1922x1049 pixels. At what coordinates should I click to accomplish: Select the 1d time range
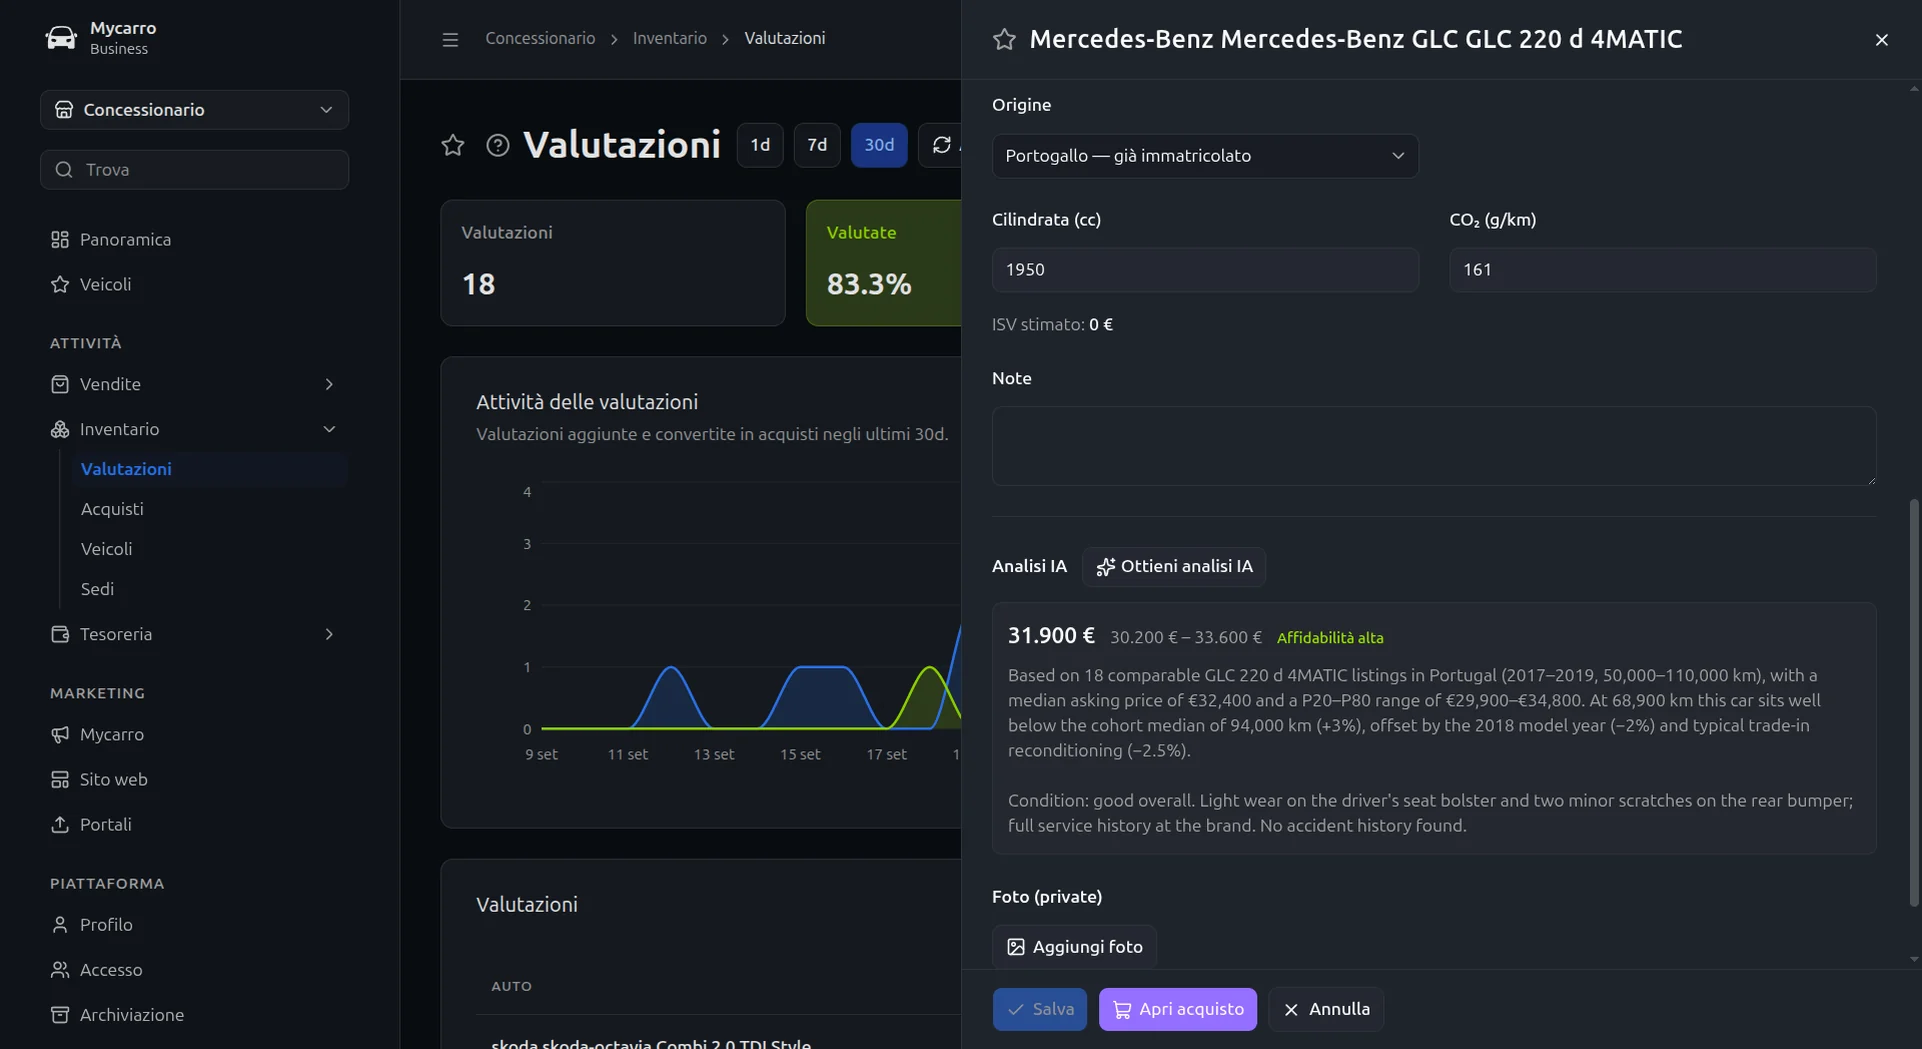tap(760, 145)
